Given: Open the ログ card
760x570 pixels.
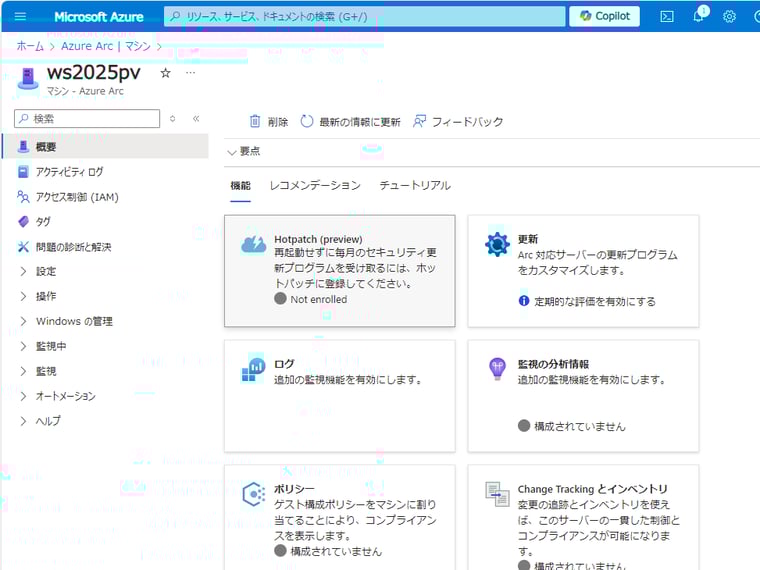Looking at the screenshot, I should [340, 396].
